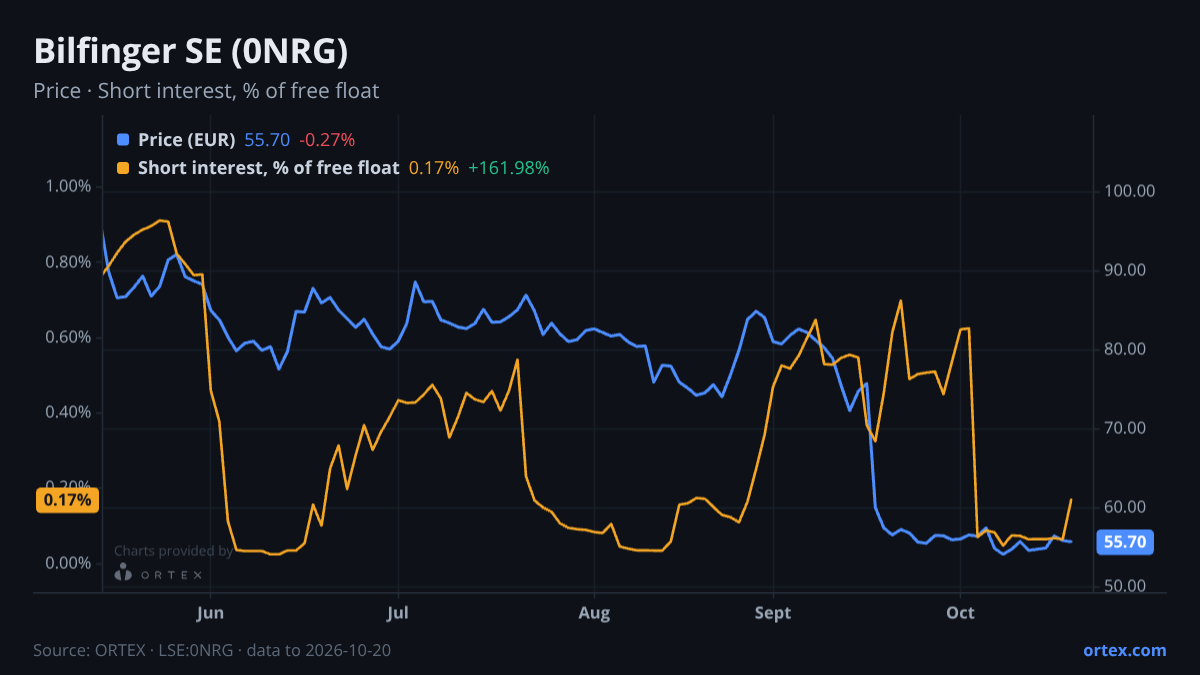
Task: Click the 0.80% left axis label
Action: pyautogui.click(x=69, y=262)
